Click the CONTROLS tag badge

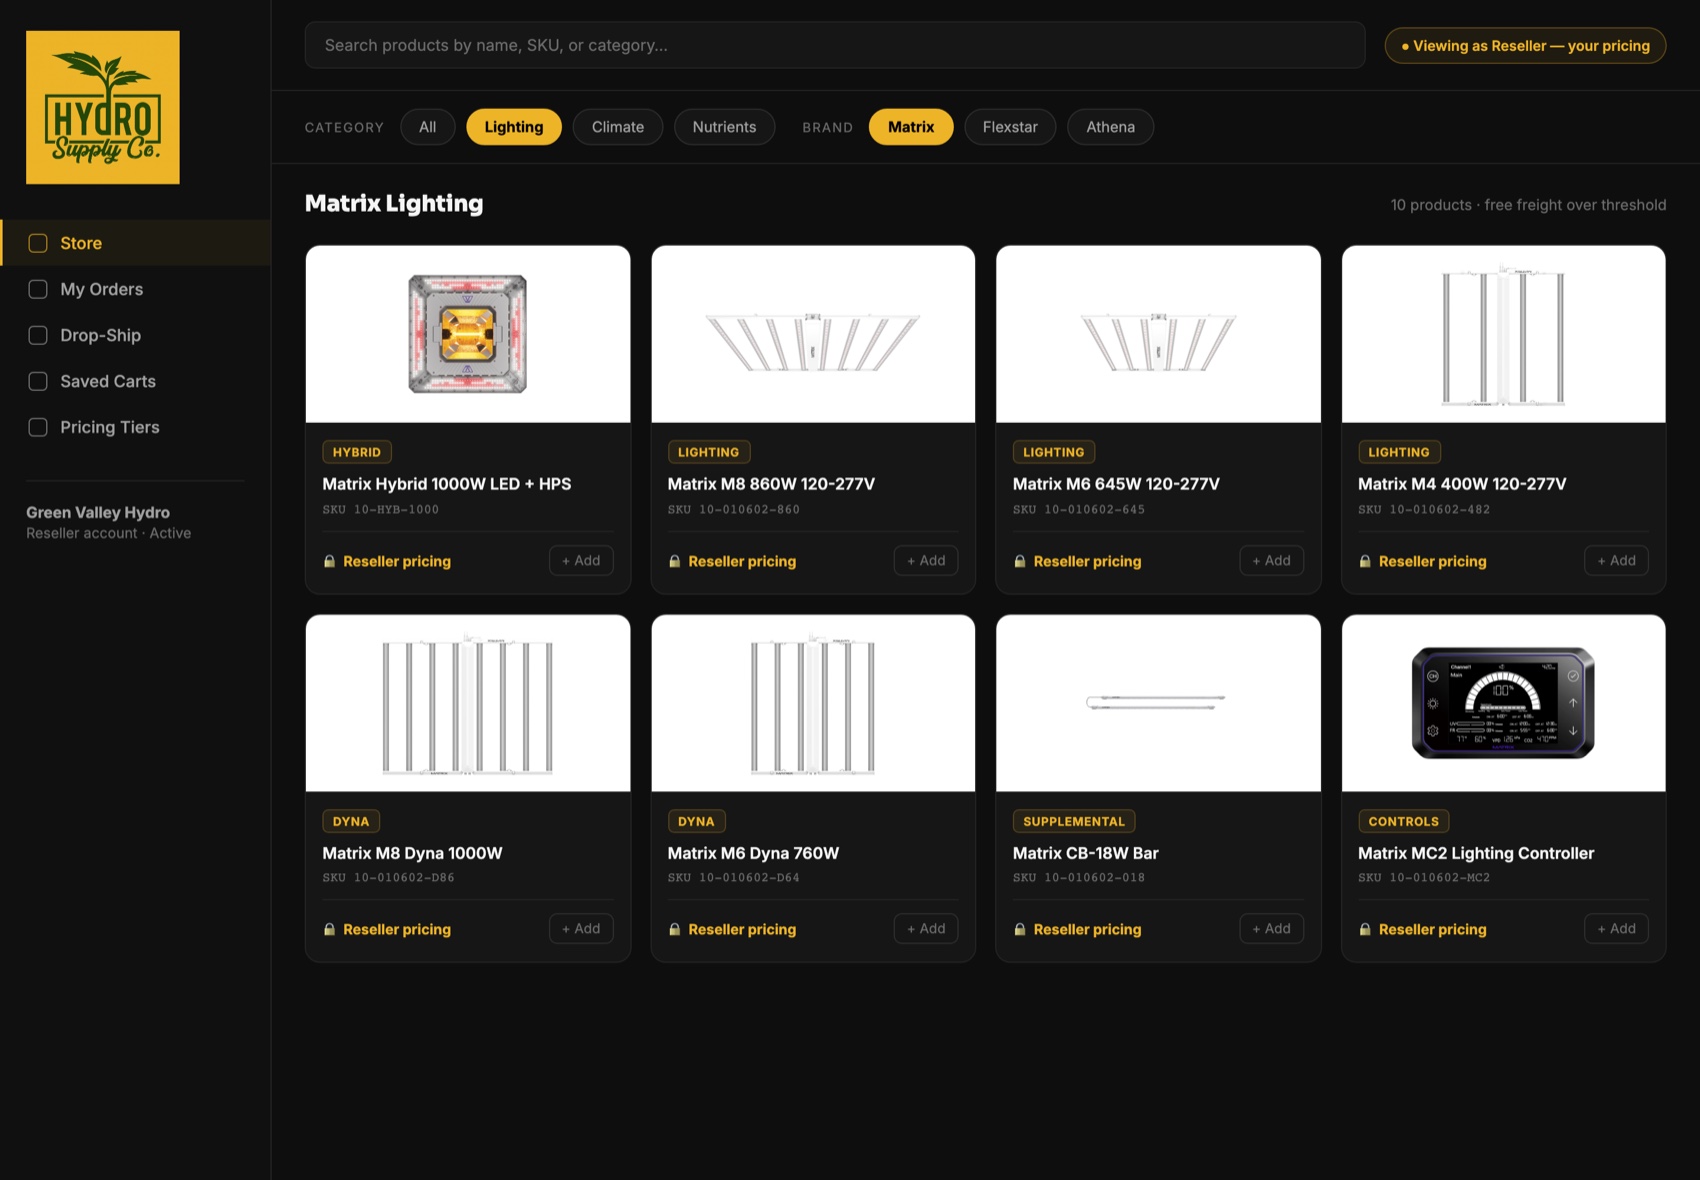tap(1404, 821)
